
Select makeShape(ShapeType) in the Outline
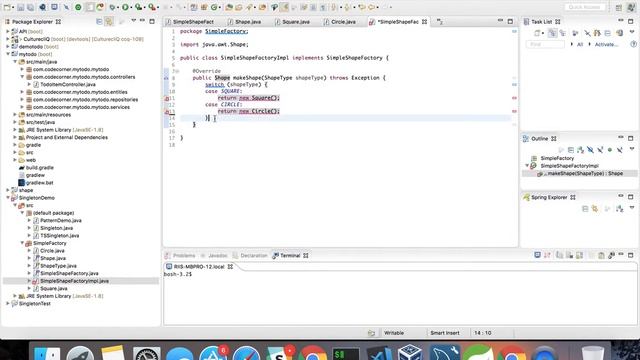point(585,173)
